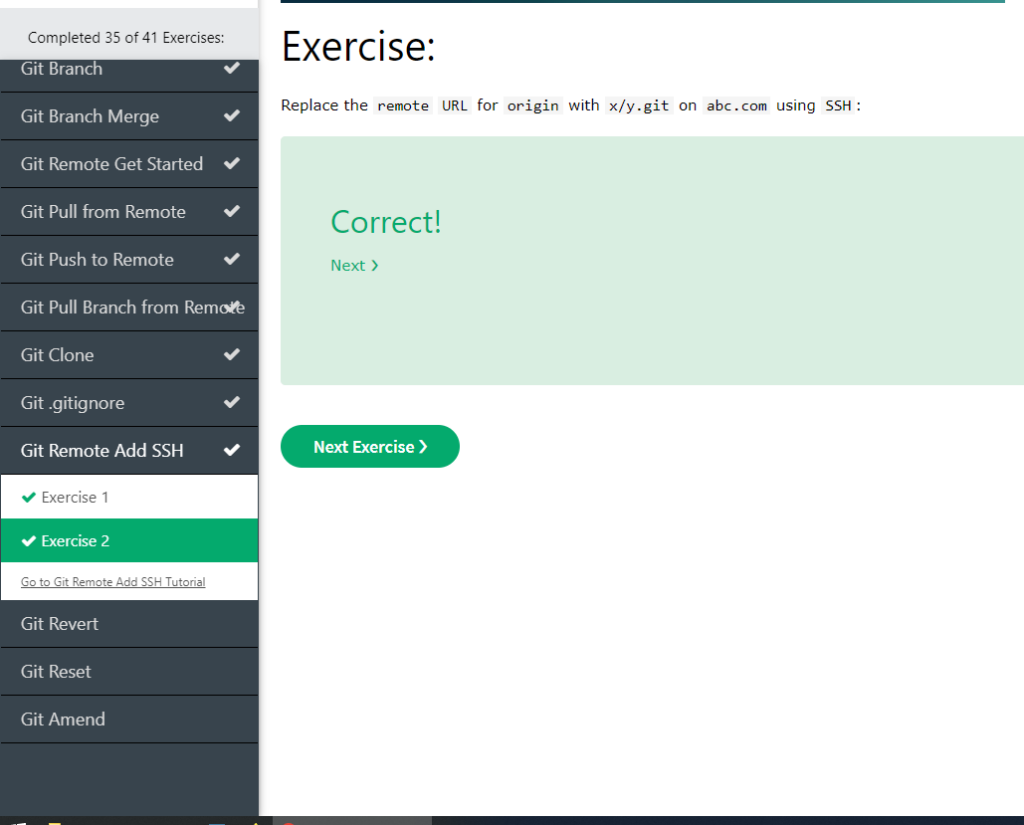
Task: Click the 'Exercise:' page heading
Action: click(x=359, y=47)
